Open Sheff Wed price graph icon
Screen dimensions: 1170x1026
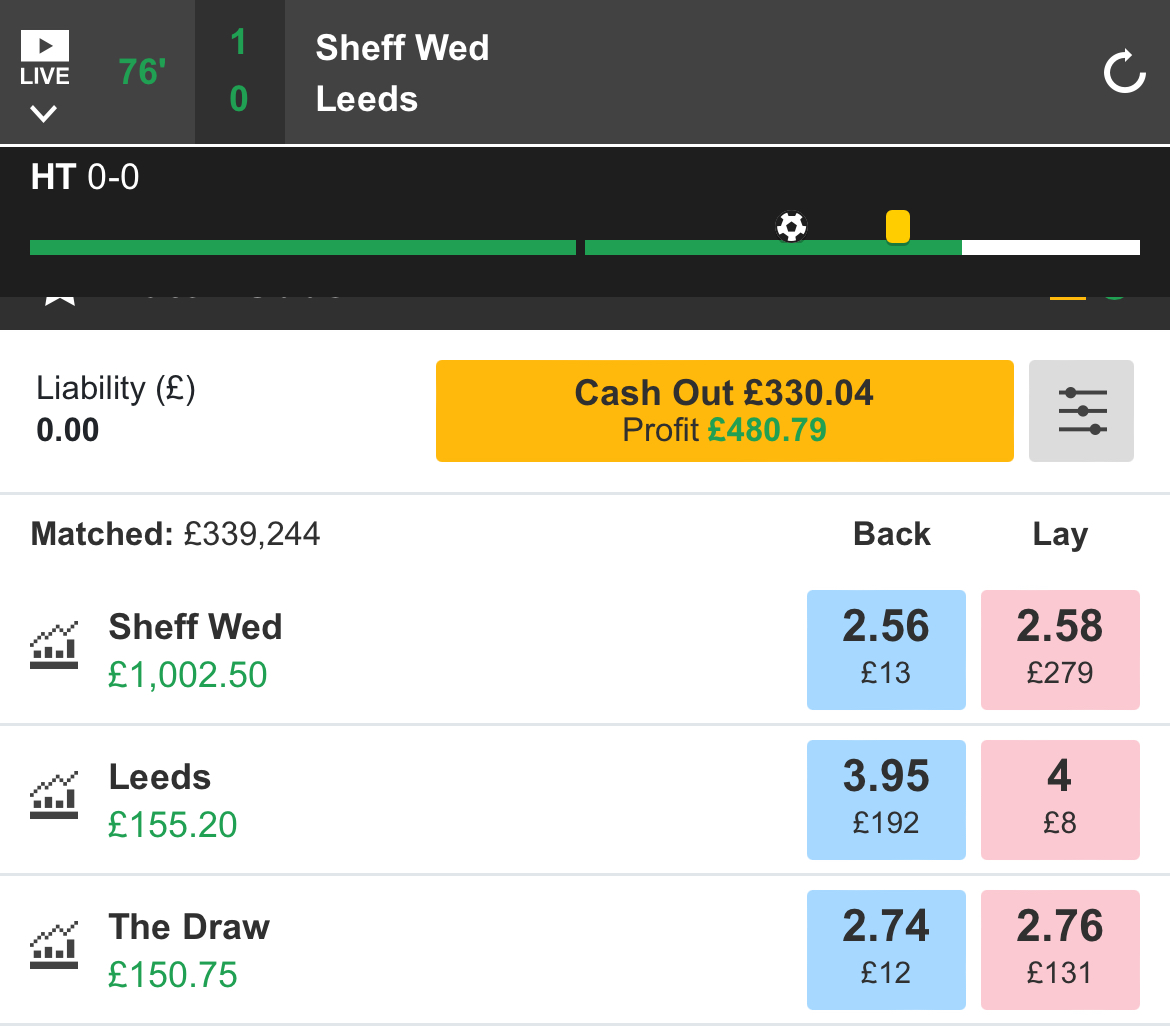(54, 645)
